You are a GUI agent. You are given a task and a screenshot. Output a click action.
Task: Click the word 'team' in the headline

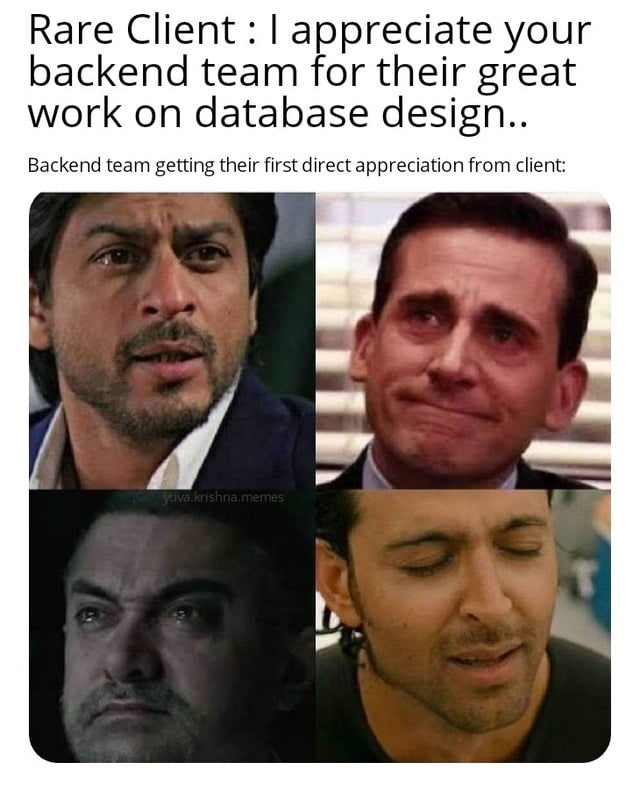[250, 73]
